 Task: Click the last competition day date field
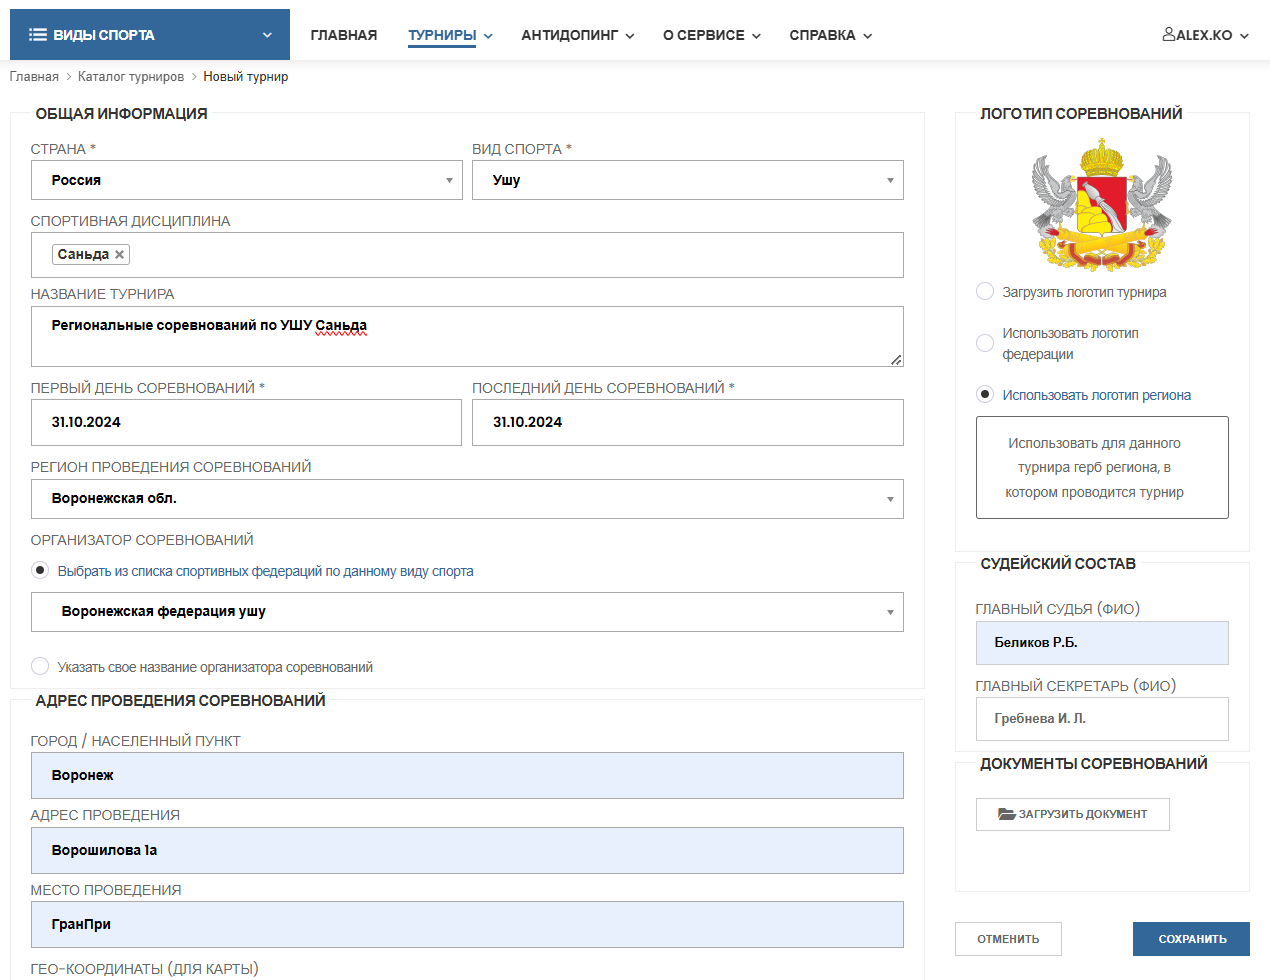point(688,422)
